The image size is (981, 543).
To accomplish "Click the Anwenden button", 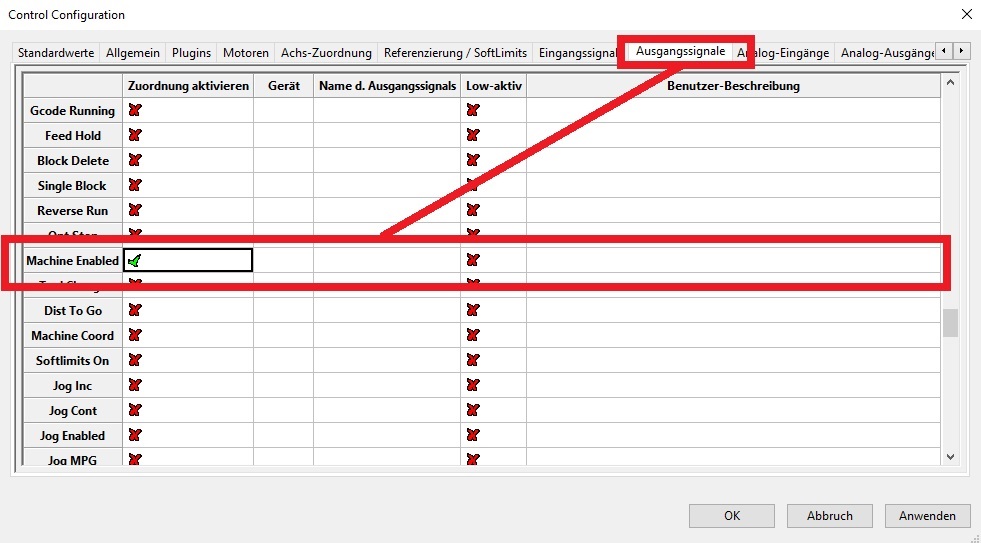I will 927,516.
